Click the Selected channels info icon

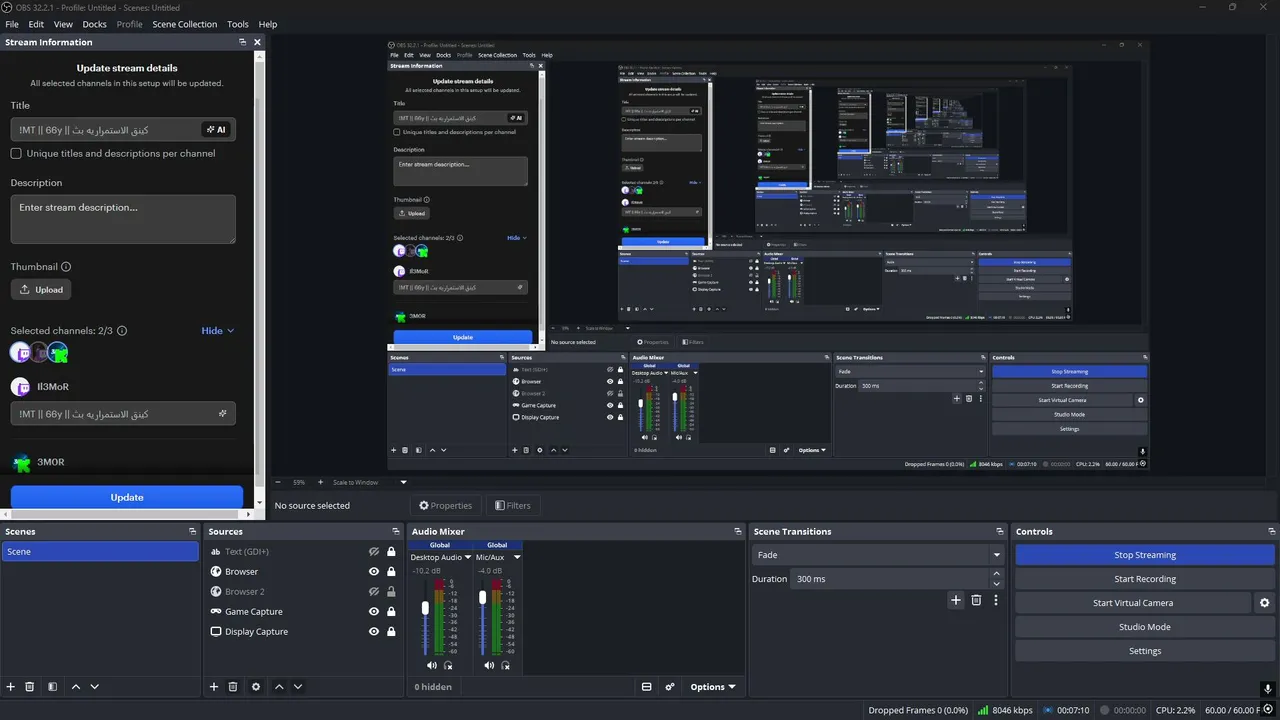pyautogui.click(x=122, y=331)
